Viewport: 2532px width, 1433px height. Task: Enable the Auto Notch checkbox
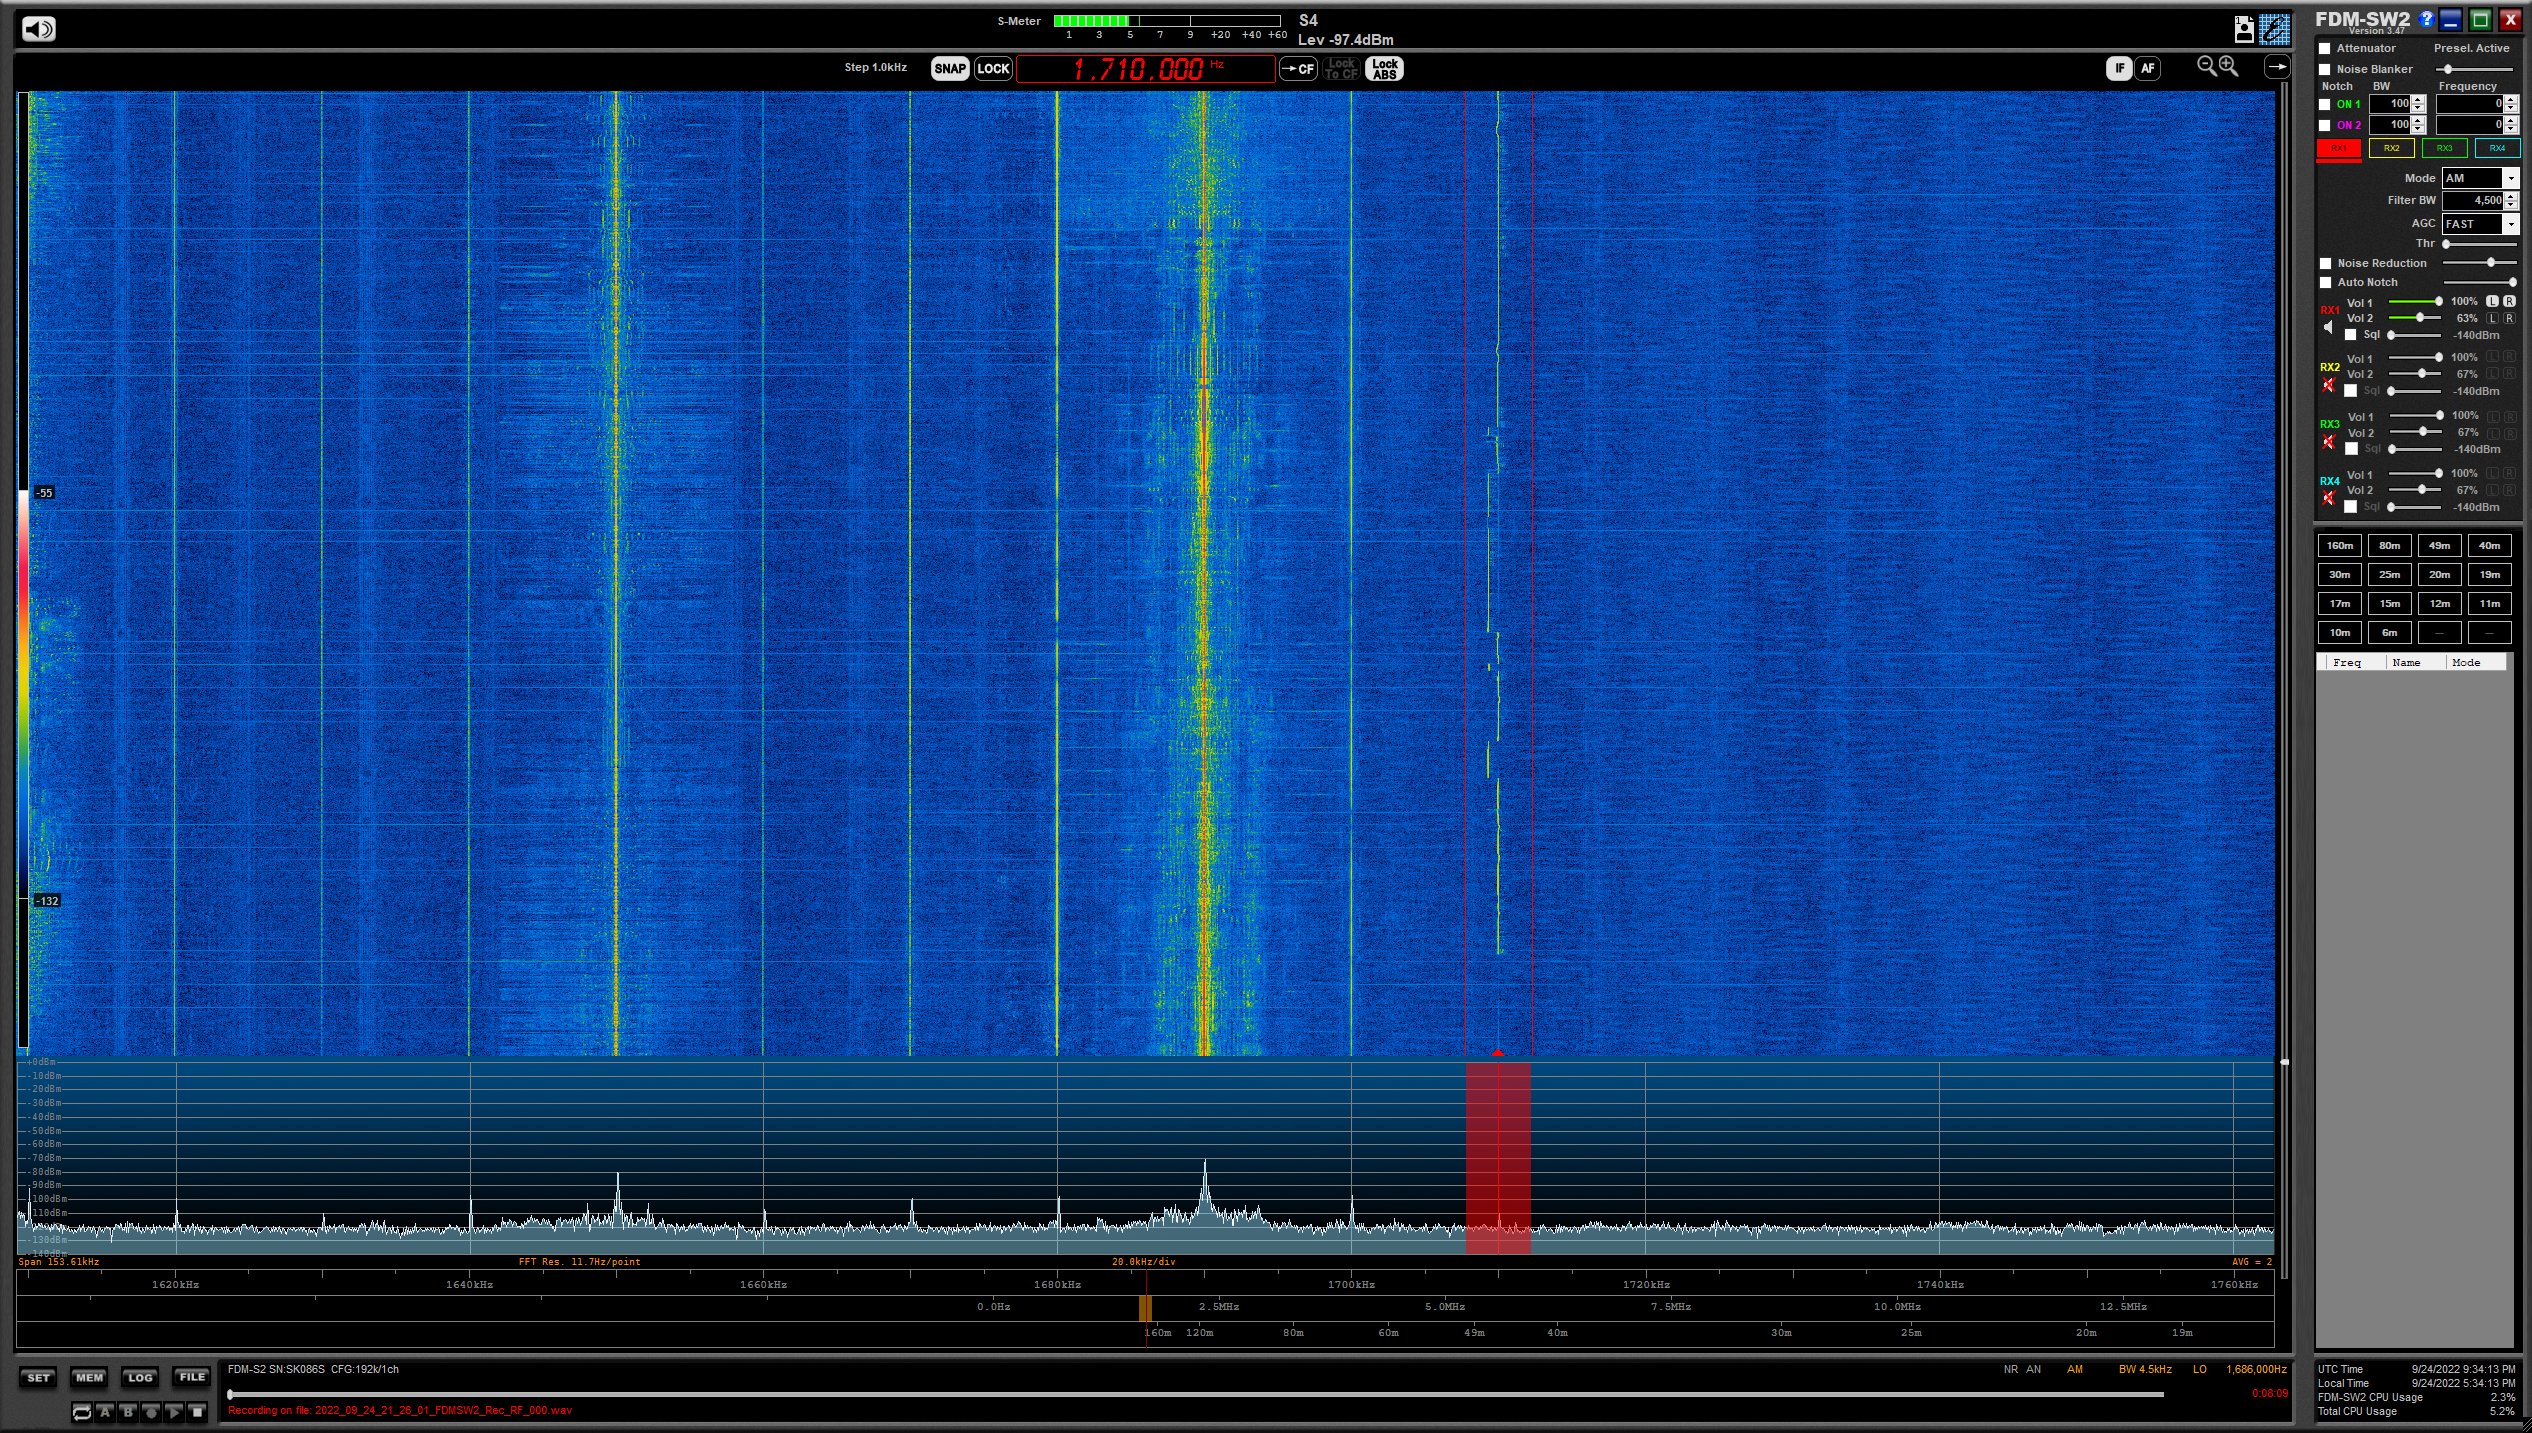(x=2325, y=282)
